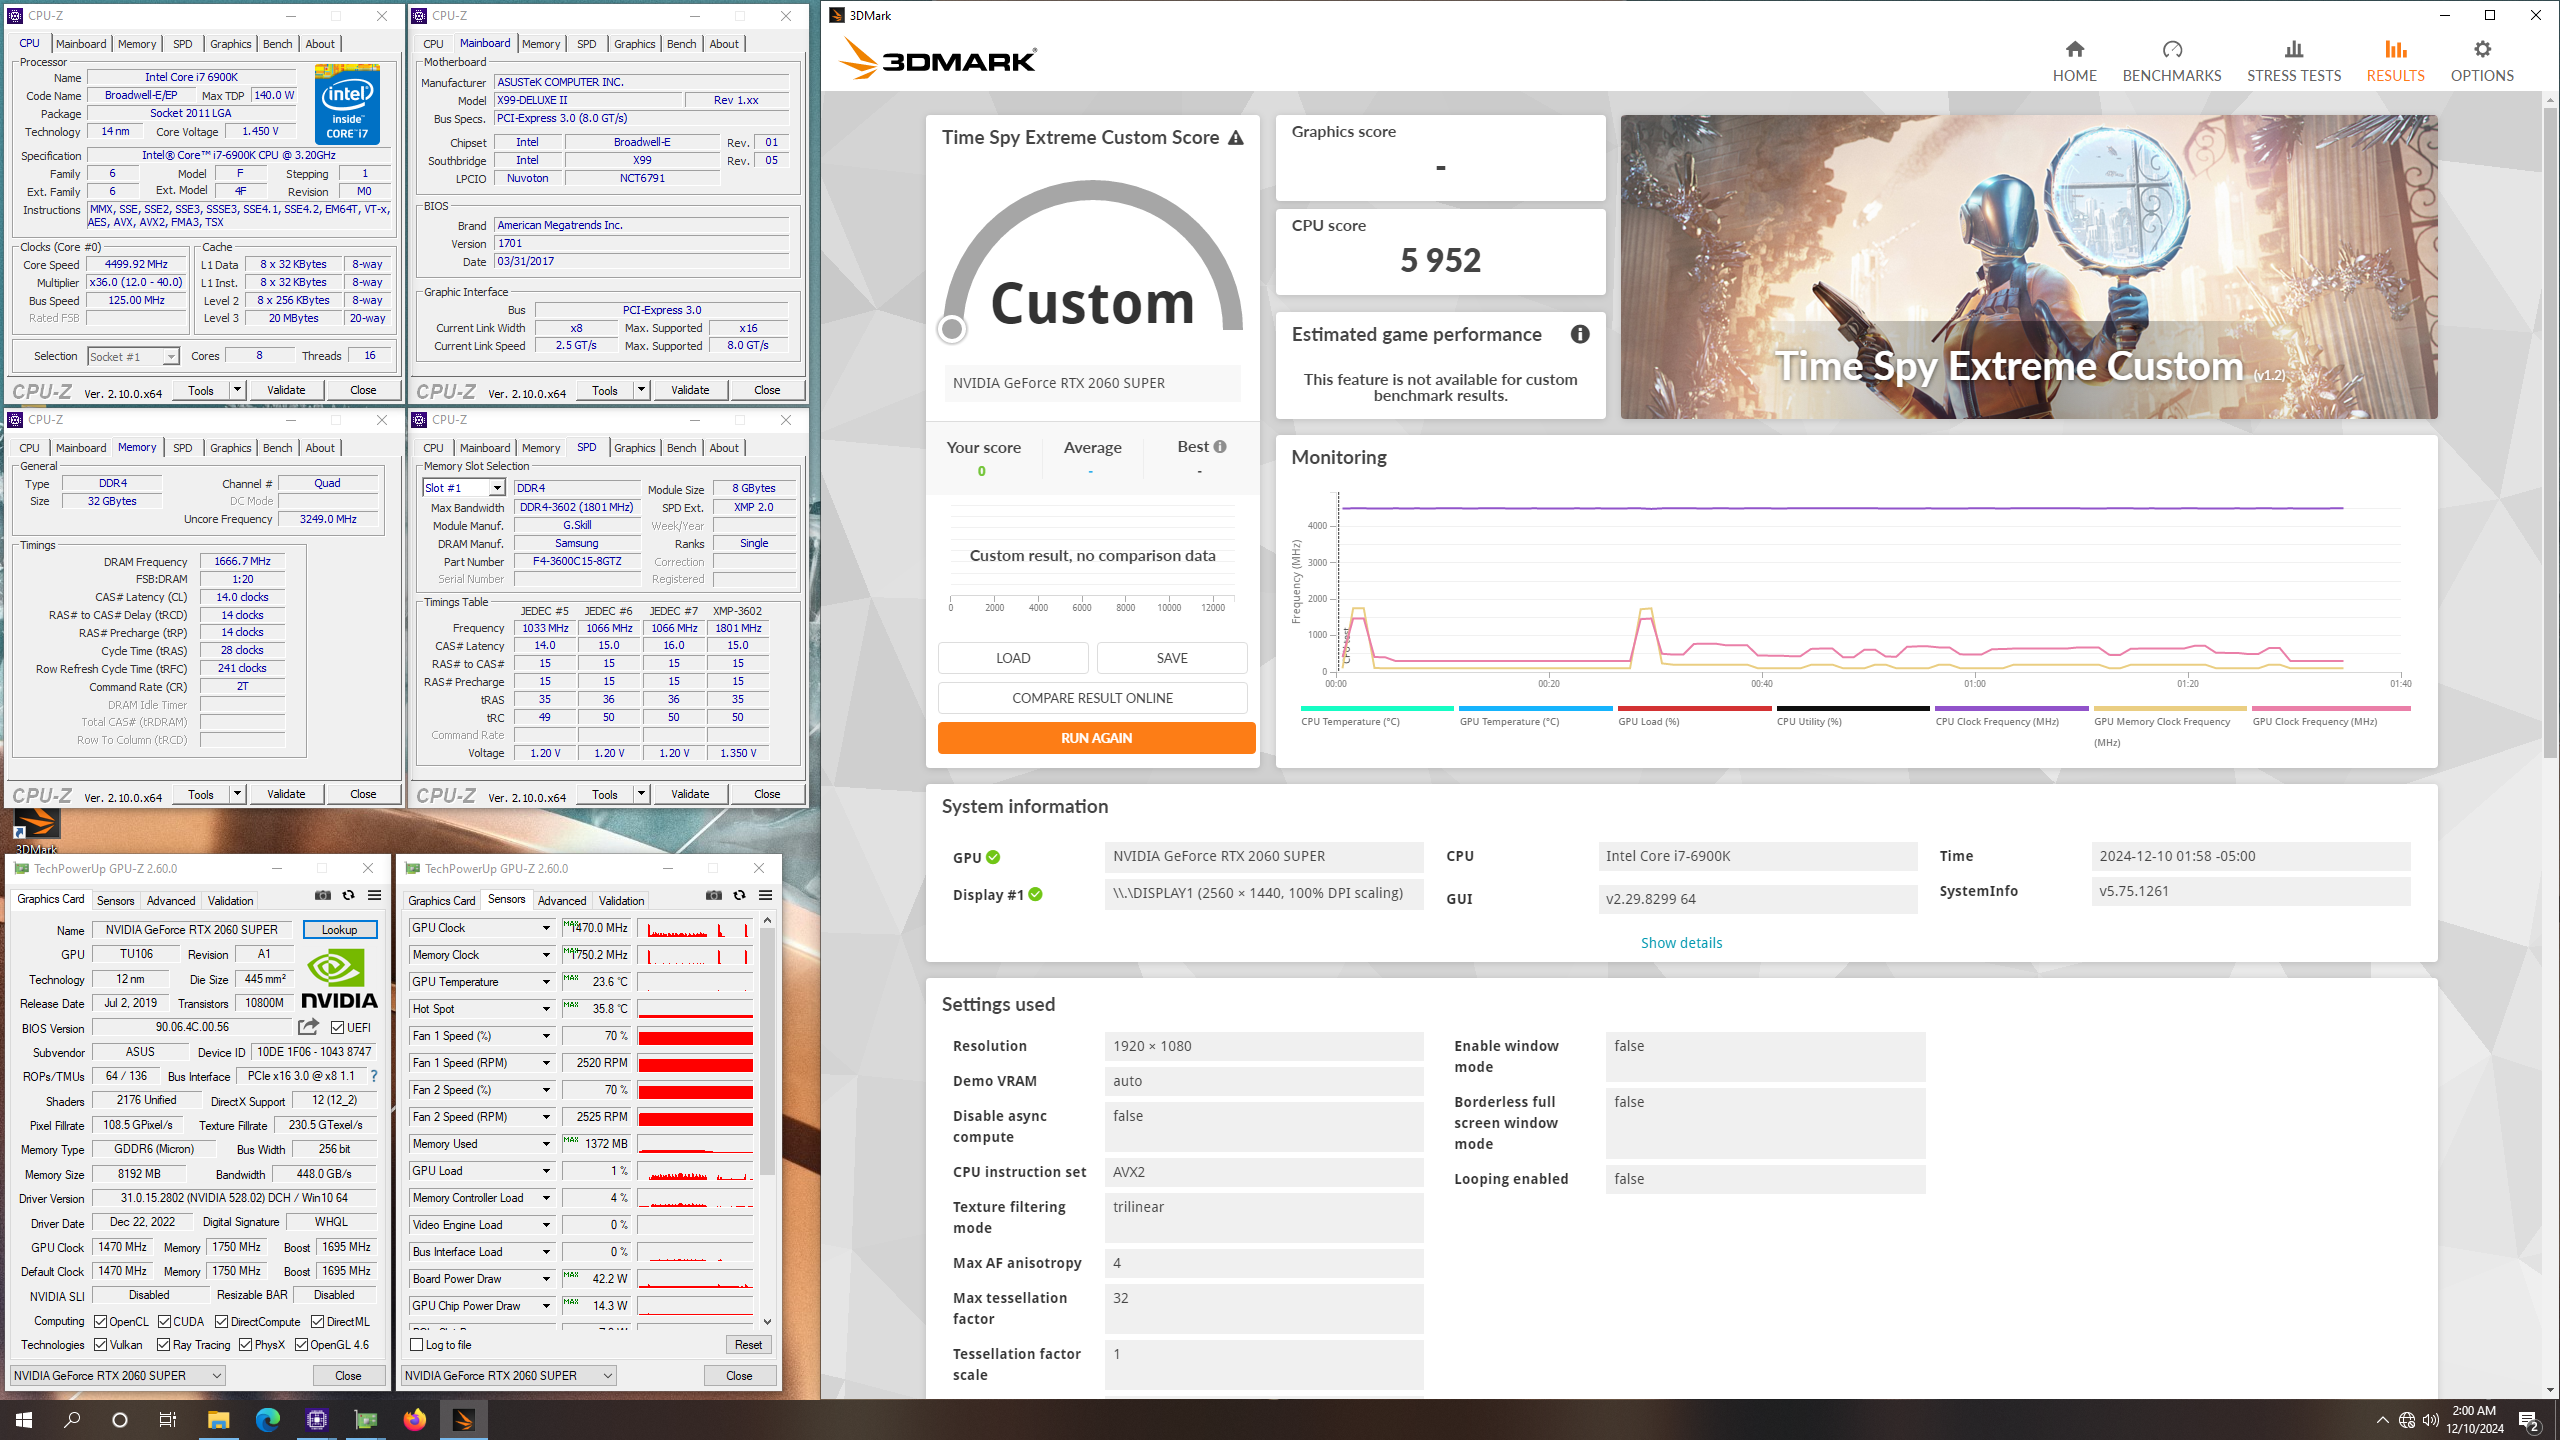Click the LOAD result button

[x=1013, y=658]
